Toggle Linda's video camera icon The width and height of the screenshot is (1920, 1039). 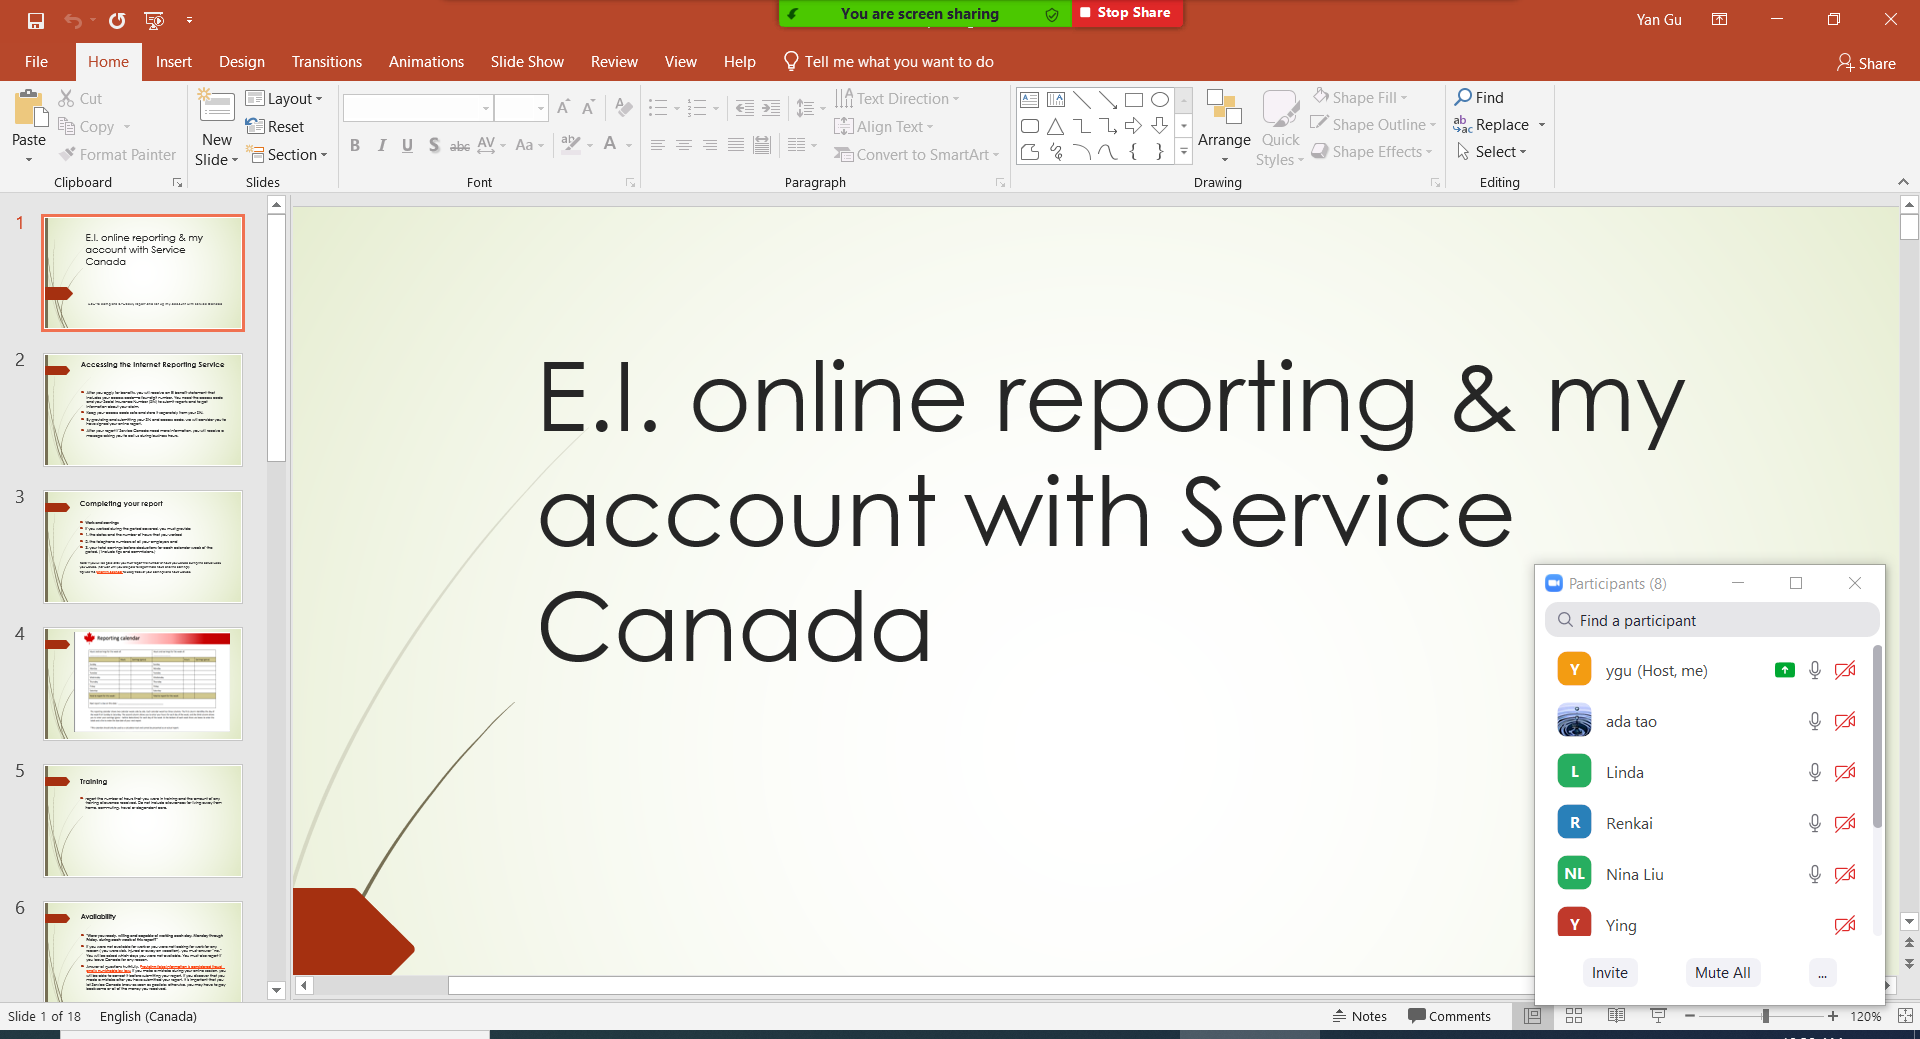pyautogui.click(x=1845, y=772)
